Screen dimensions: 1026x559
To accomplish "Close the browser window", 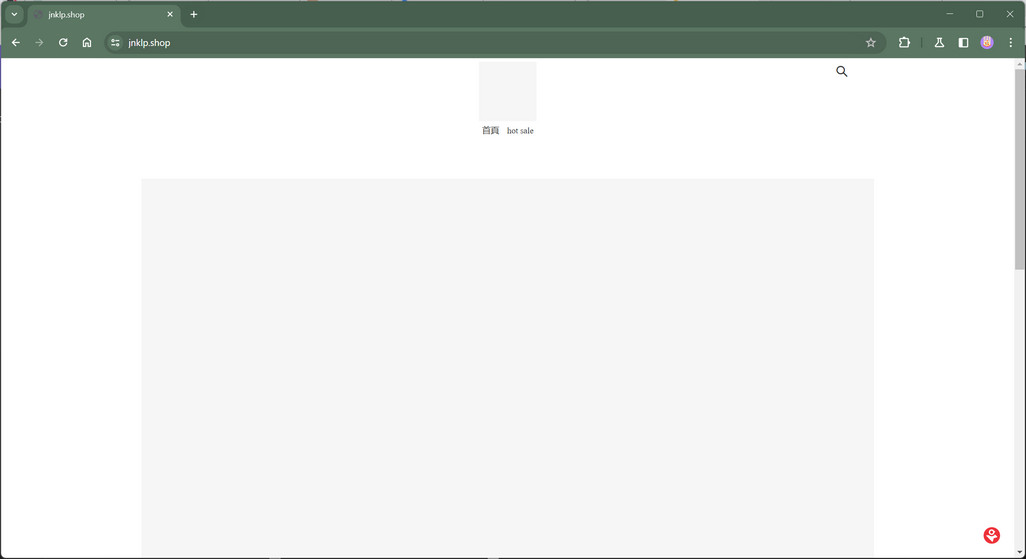I will [x=1010, y=14].
